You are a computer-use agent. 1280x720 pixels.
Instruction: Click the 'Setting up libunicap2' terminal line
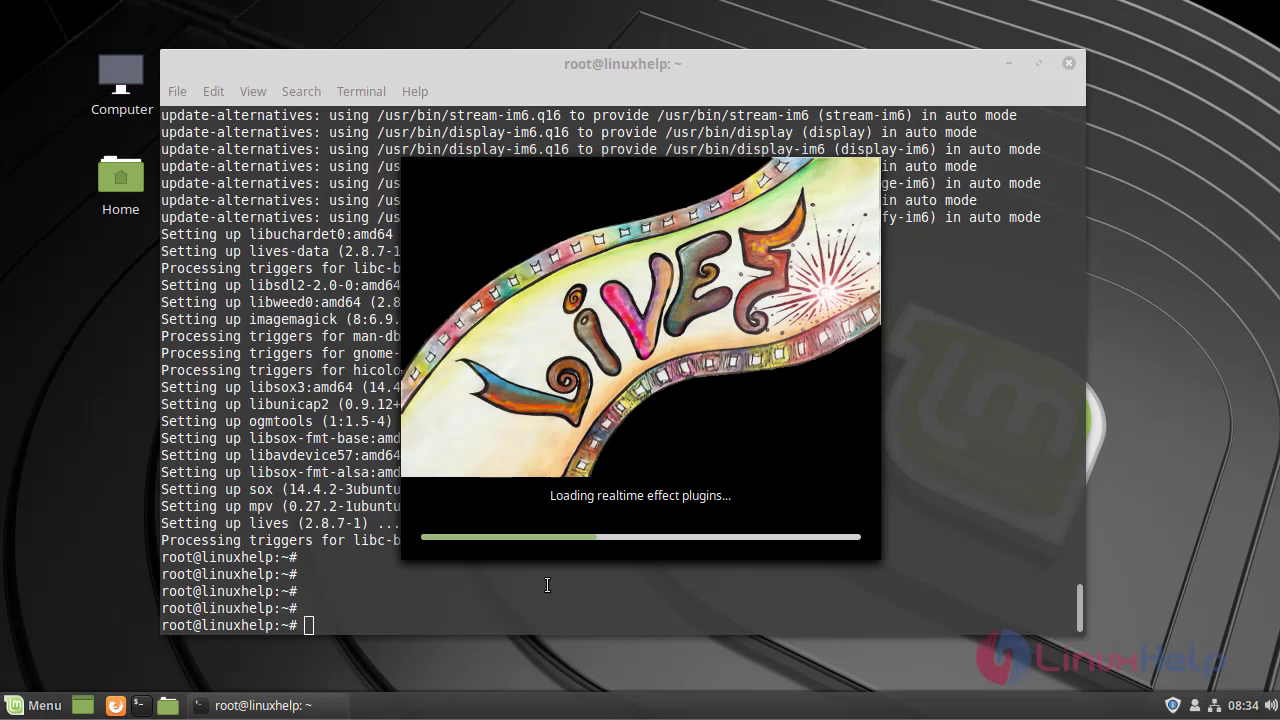point(280,404)
